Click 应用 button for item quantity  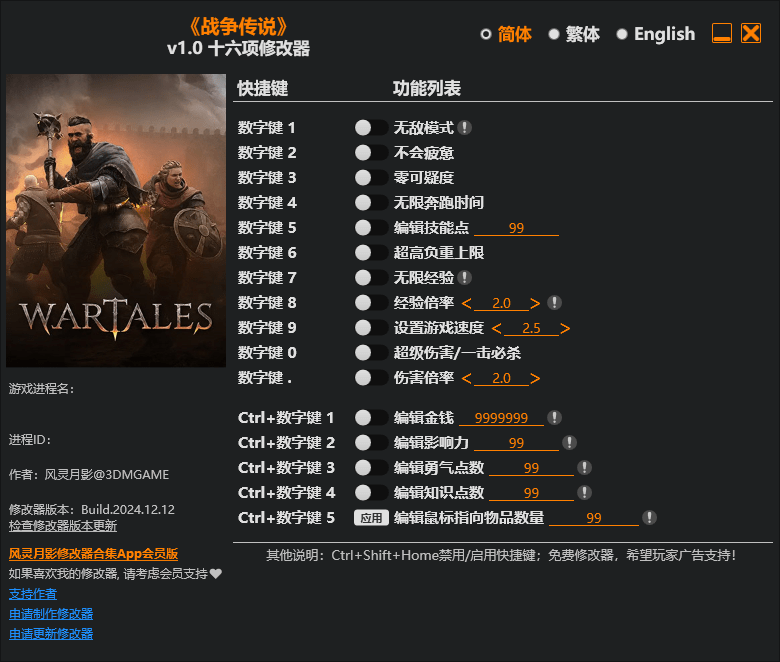[x=371, y=518]
